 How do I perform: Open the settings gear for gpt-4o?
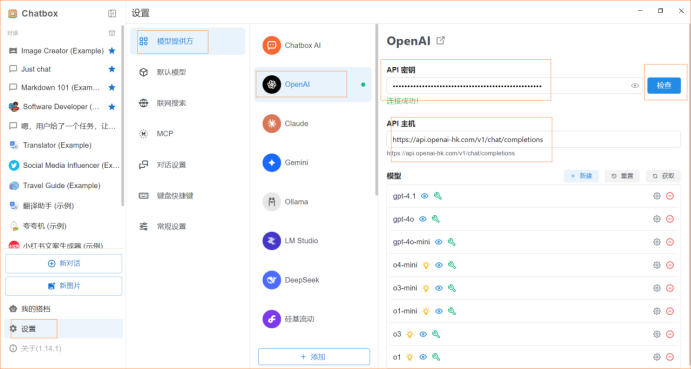(657, 219)
